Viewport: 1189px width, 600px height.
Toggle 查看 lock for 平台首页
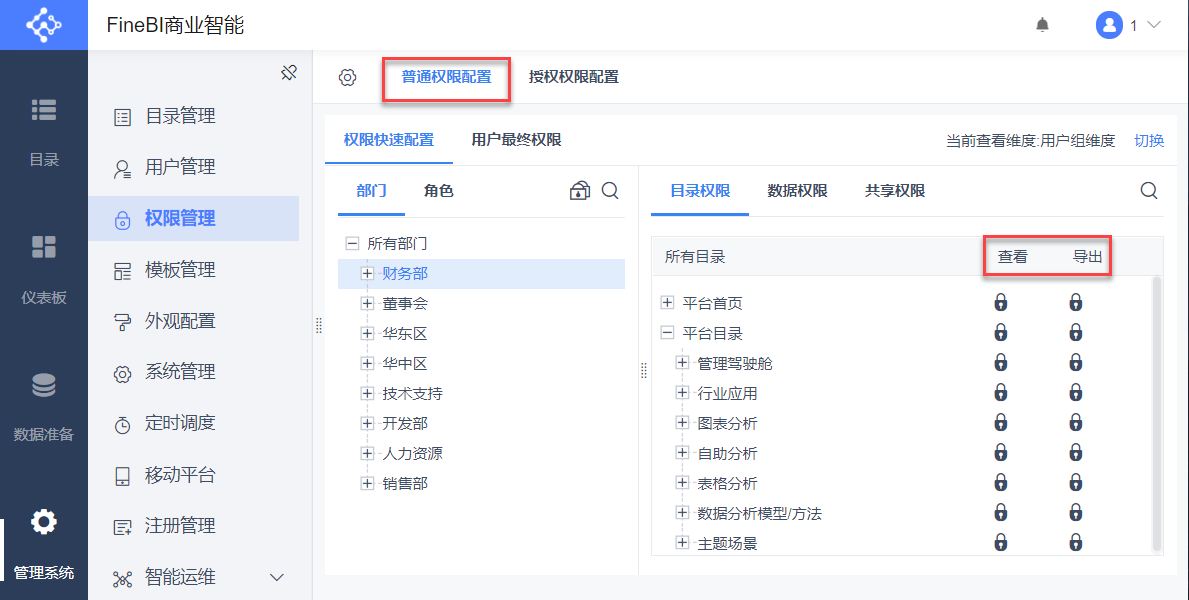point(1000,303)
